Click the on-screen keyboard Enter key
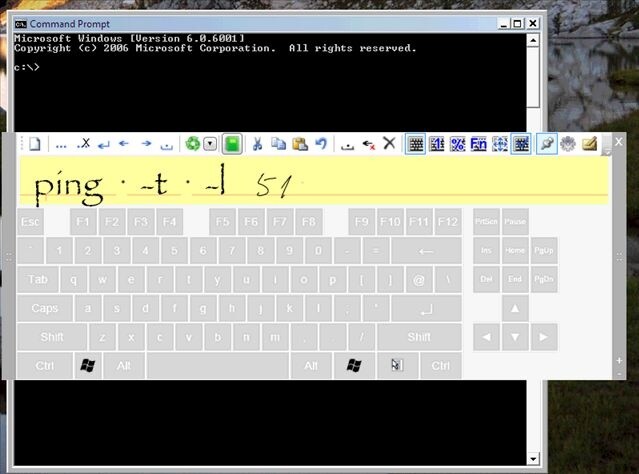The width and height of the screenshot is (639, 474). pyautogui.click(x=426, y=309)
